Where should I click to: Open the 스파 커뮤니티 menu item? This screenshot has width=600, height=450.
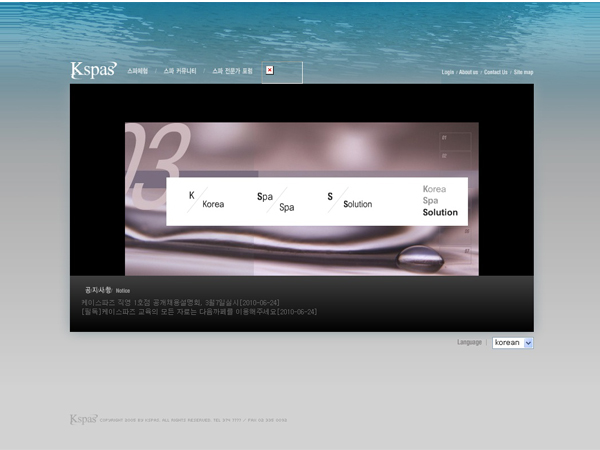[180, 72]
